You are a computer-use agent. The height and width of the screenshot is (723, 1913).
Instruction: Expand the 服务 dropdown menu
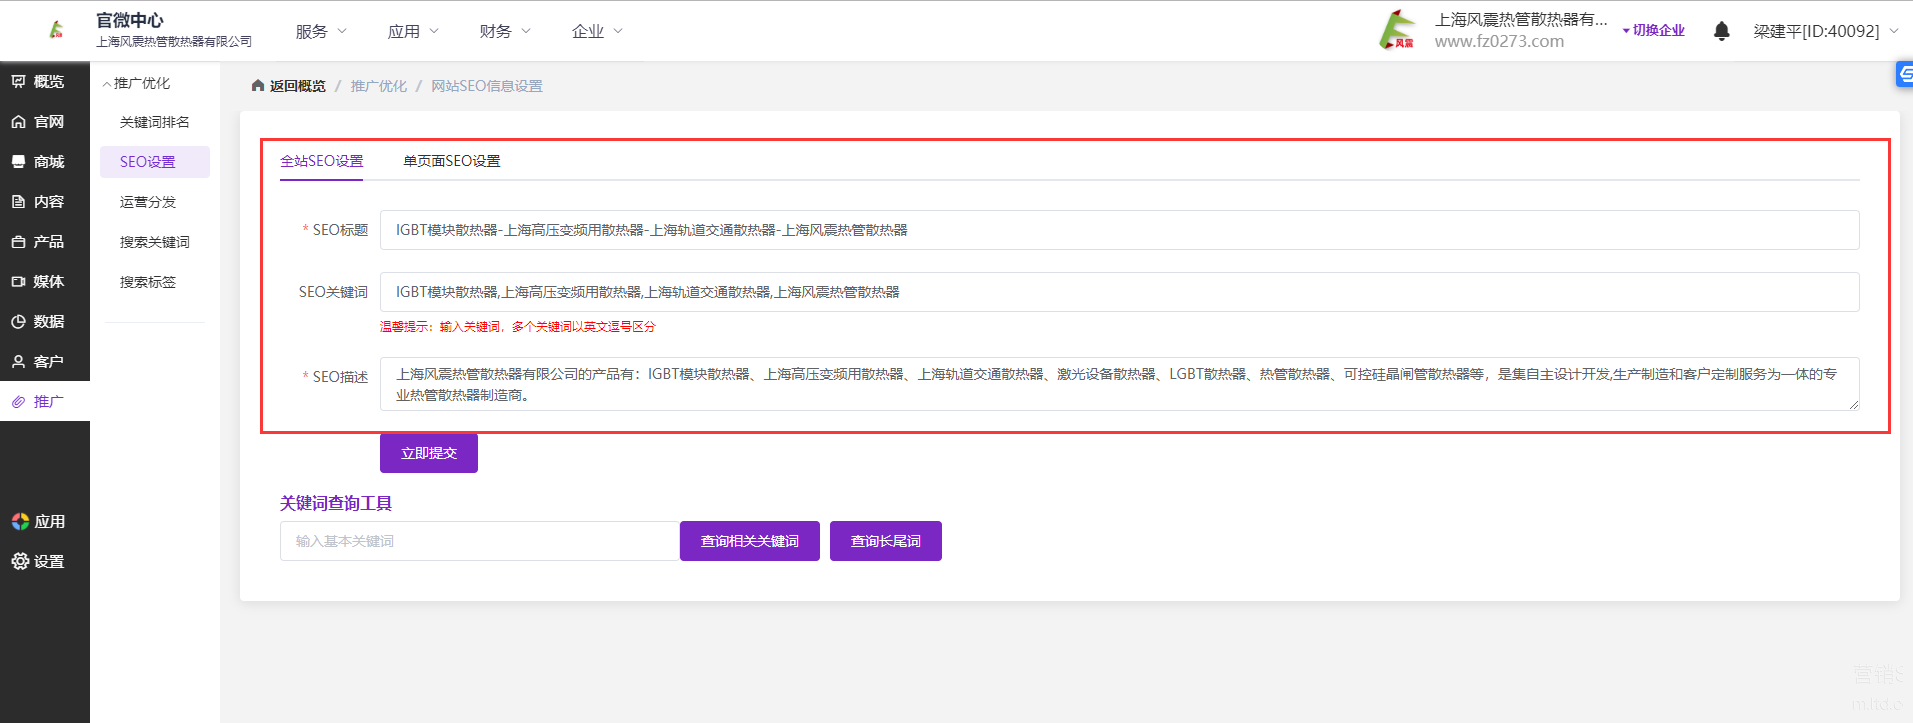click(321, 31)
